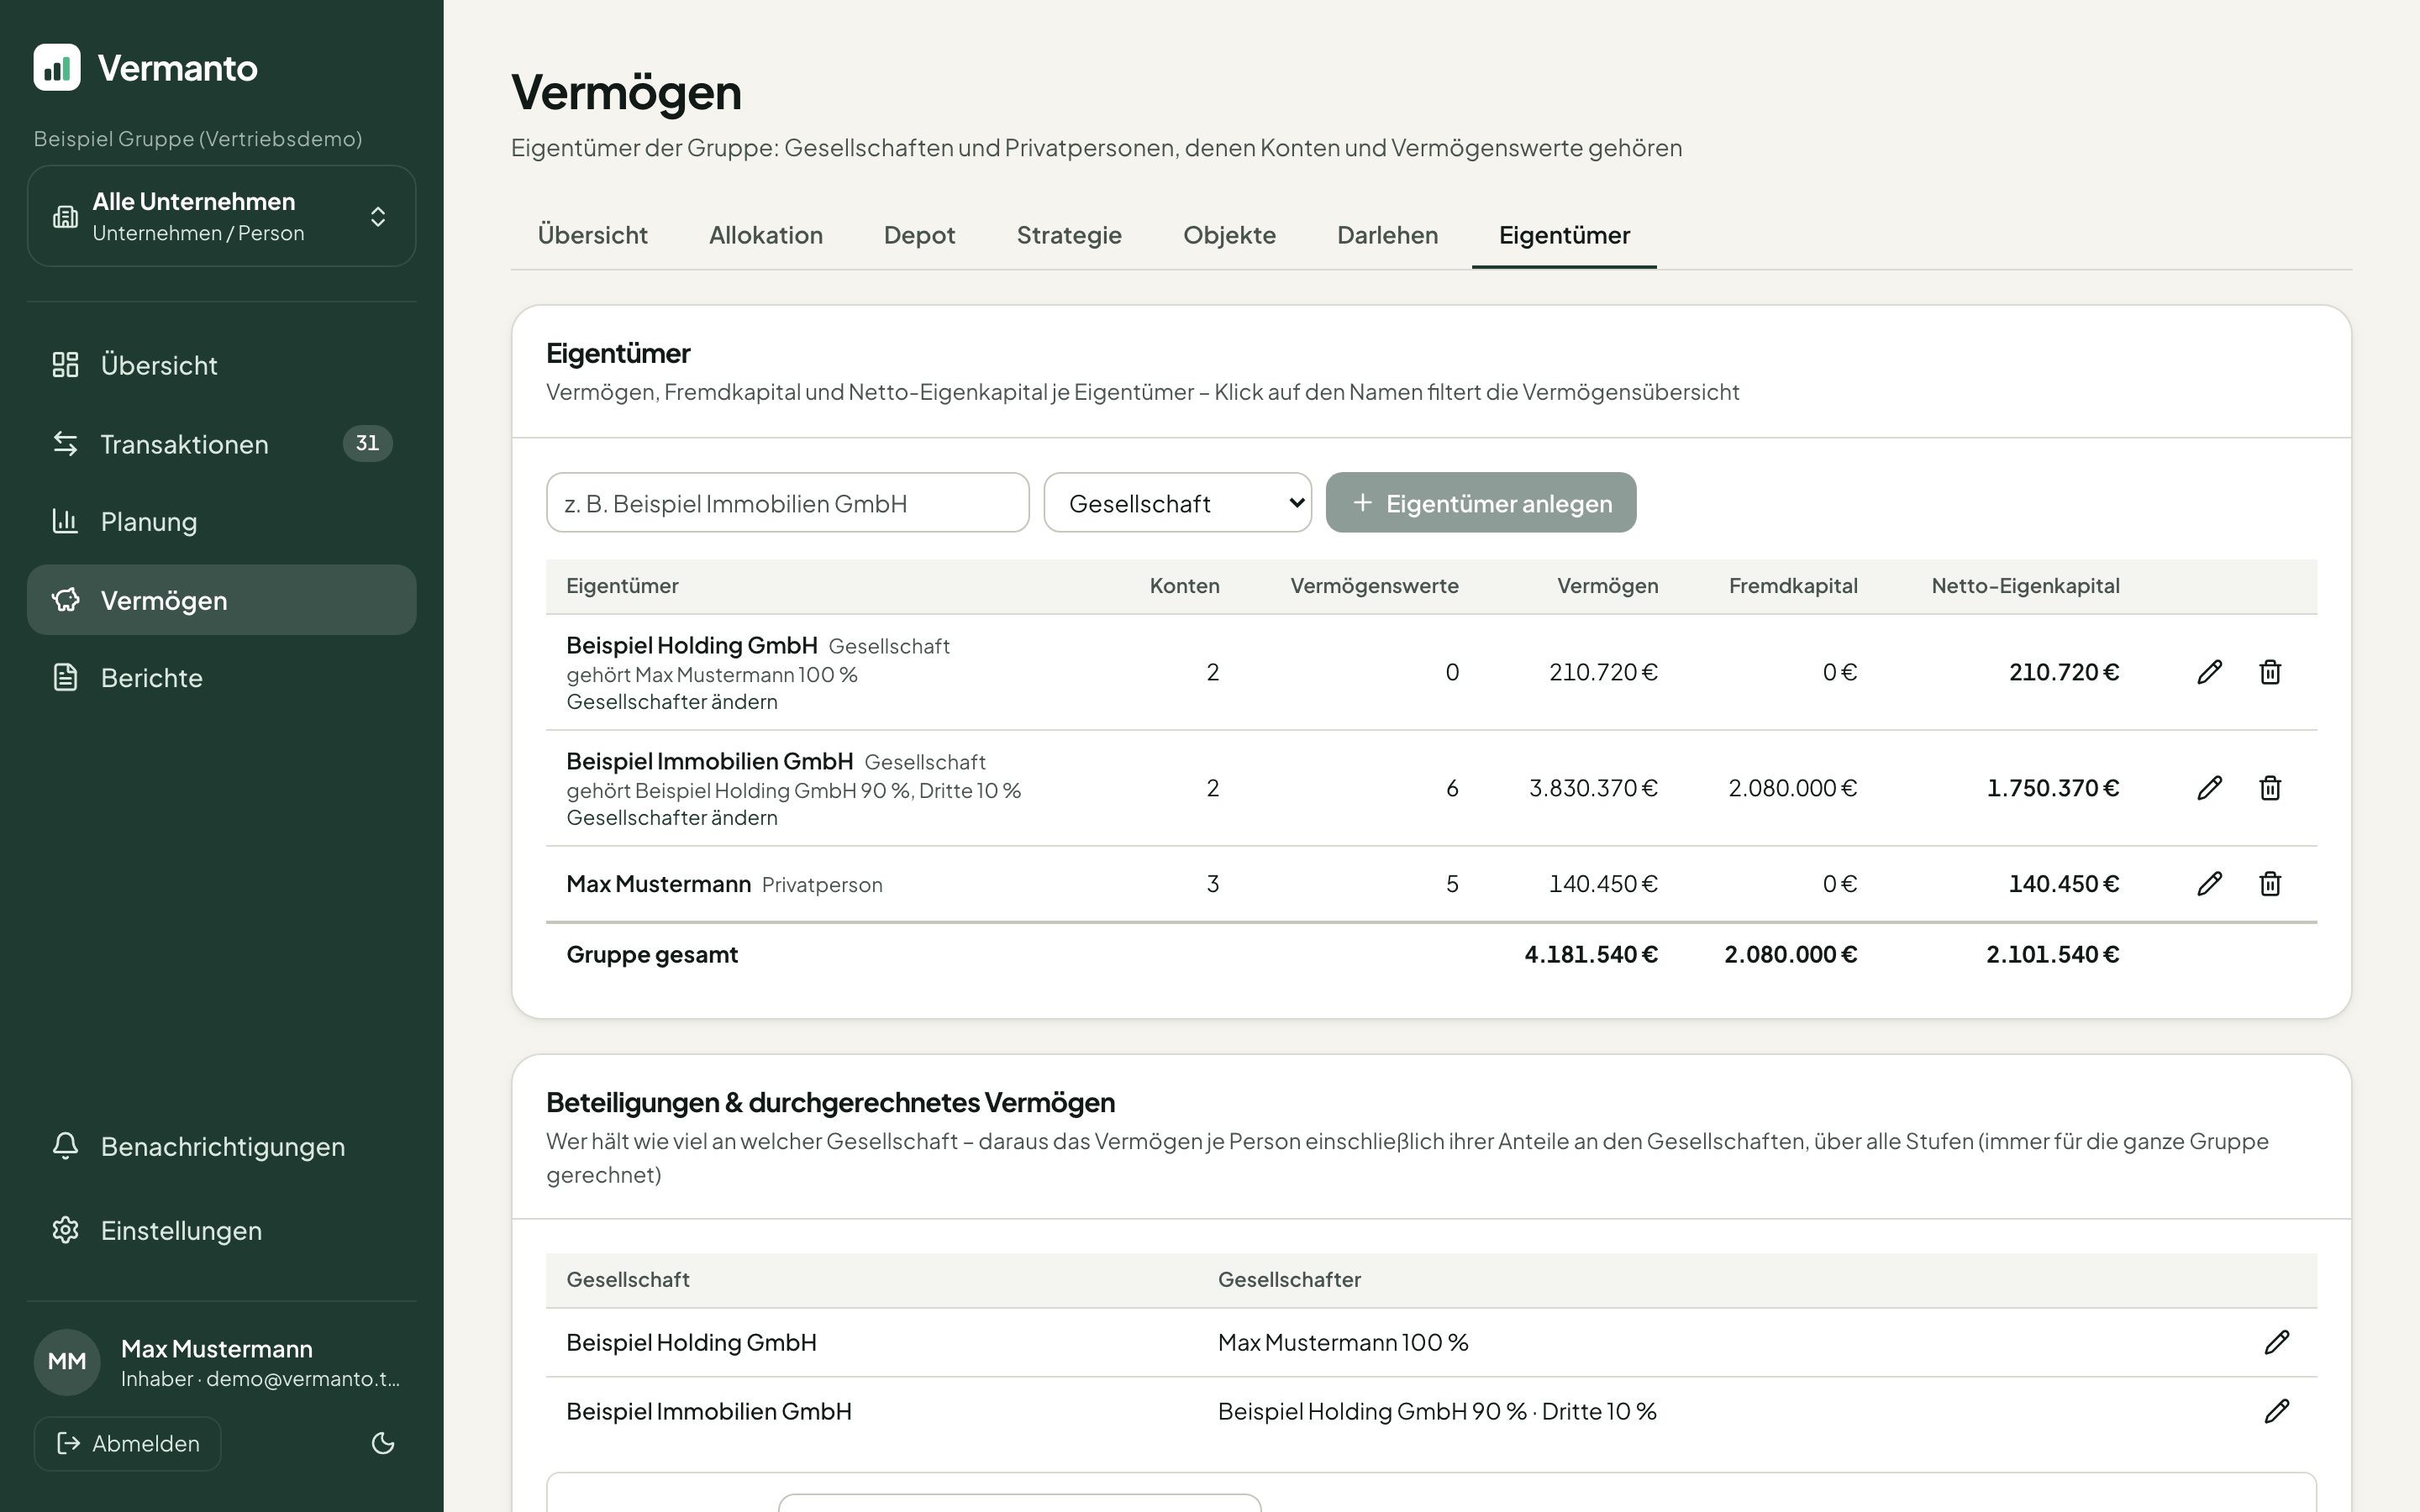Screen dimensions: 2420x1512
Task: Focus the owner name input field
Action: (x=787, y=503)
